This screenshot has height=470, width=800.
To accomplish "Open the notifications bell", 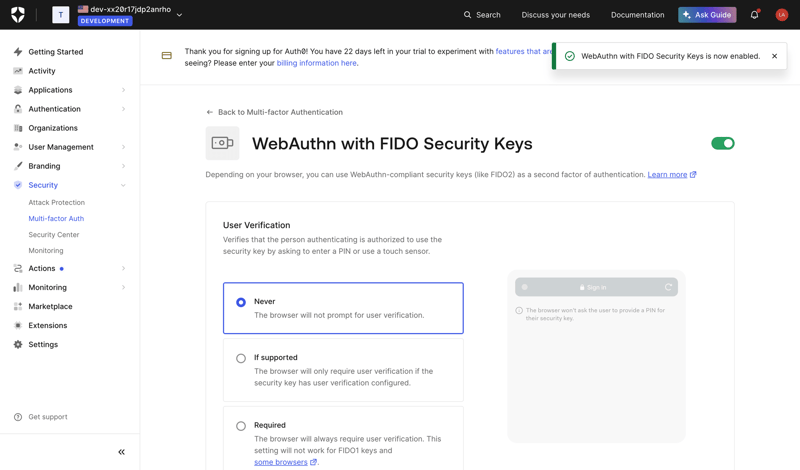I will point(755,15).
